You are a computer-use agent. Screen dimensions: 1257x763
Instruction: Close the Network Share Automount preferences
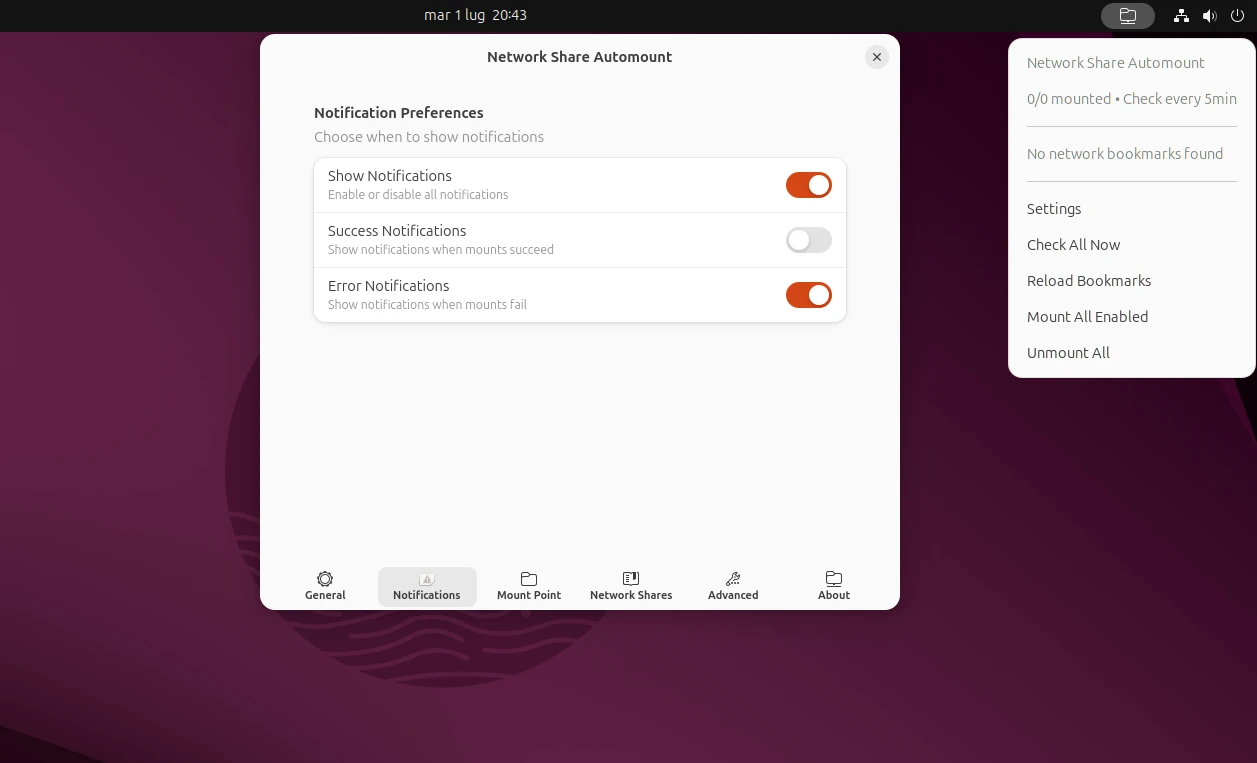click(877, 57)
